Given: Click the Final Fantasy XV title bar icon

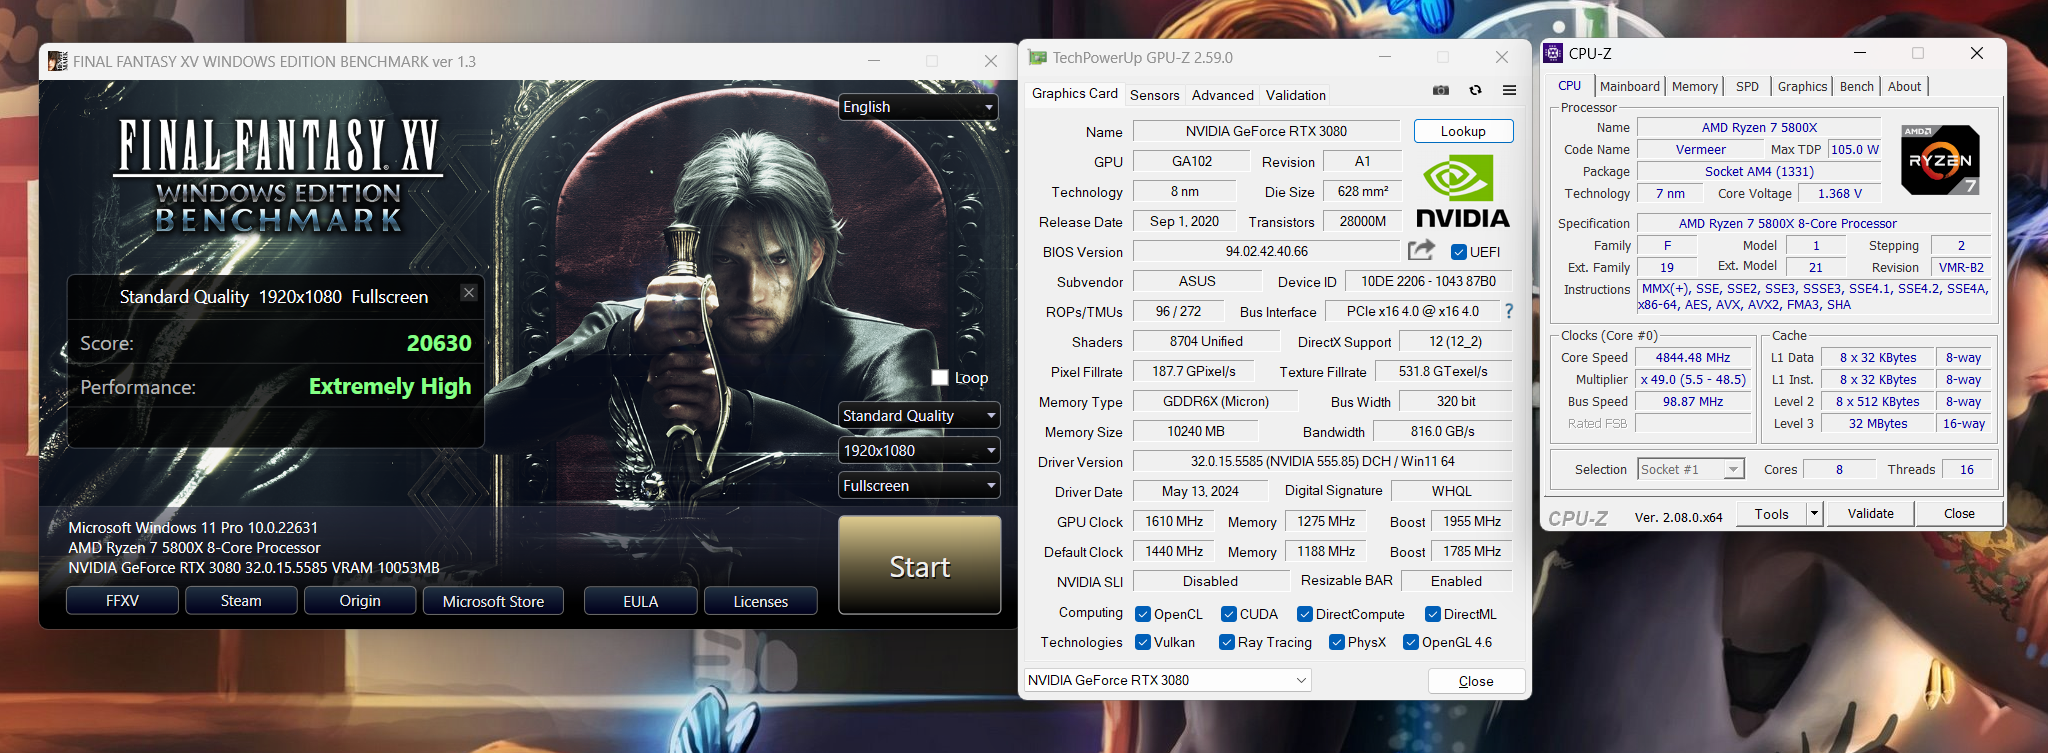Looking at the screenshot, I should pos(58,61).
